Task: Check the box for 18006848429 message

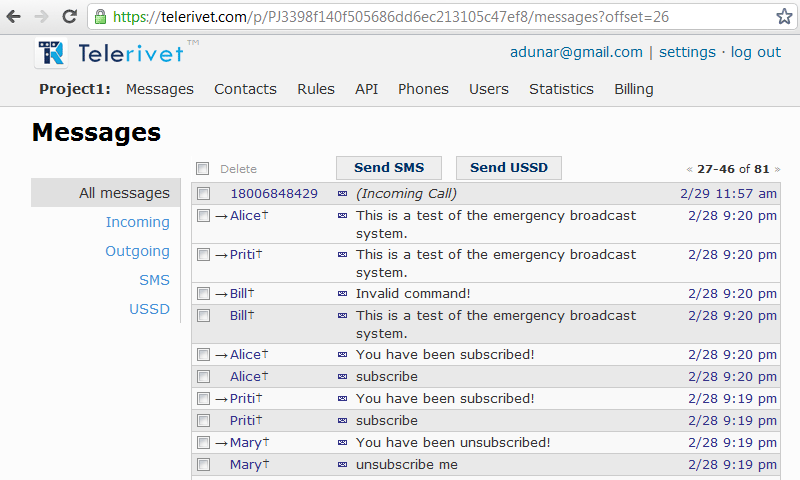Action: point(204,194)
